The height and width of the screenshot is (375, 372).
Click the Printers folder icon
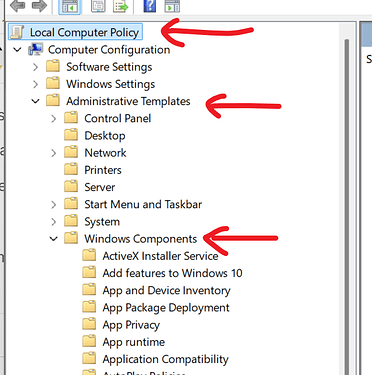coord(71,169)
